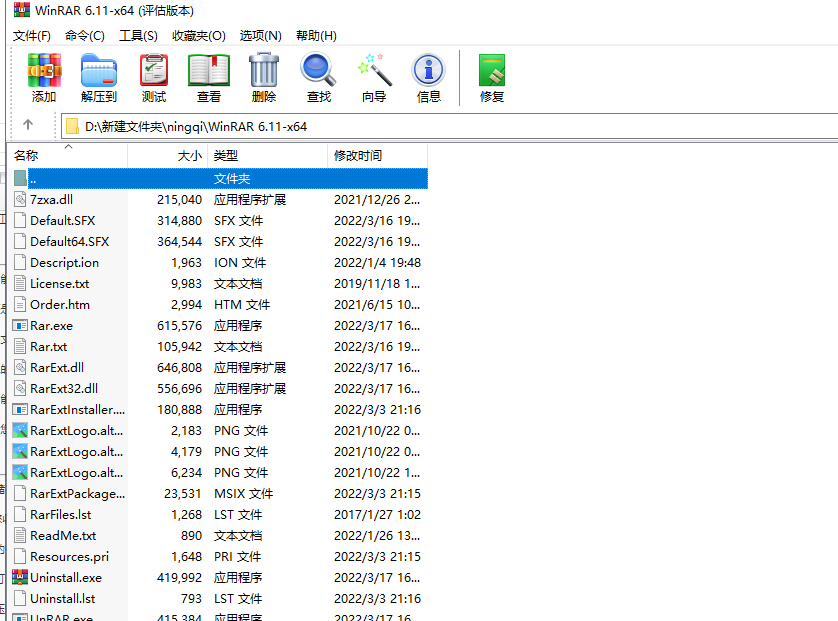Image resolution: width=838 pixels, height=621 pixels.
Task: Sort by the 名称 column header
Action: [x=68, y=156]
